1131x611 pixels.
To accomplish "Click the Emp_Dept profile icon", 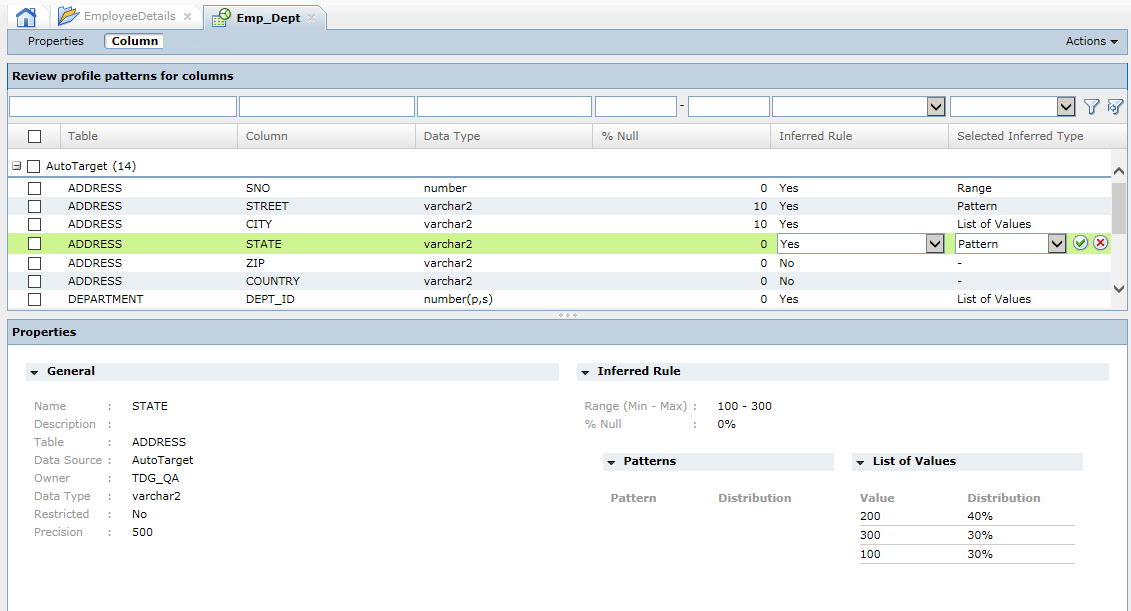I will tap(221, 17).
